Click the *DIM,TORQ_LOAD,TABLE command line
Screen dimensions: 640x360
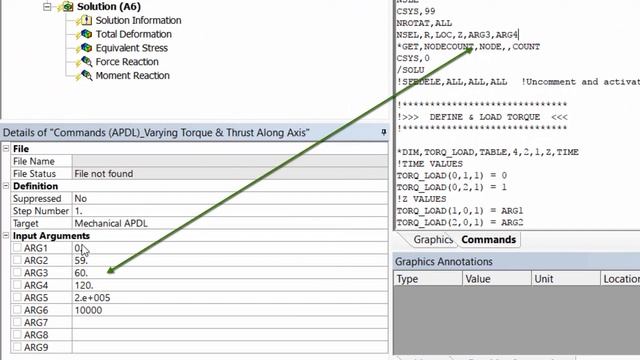[x=488, y=152]
